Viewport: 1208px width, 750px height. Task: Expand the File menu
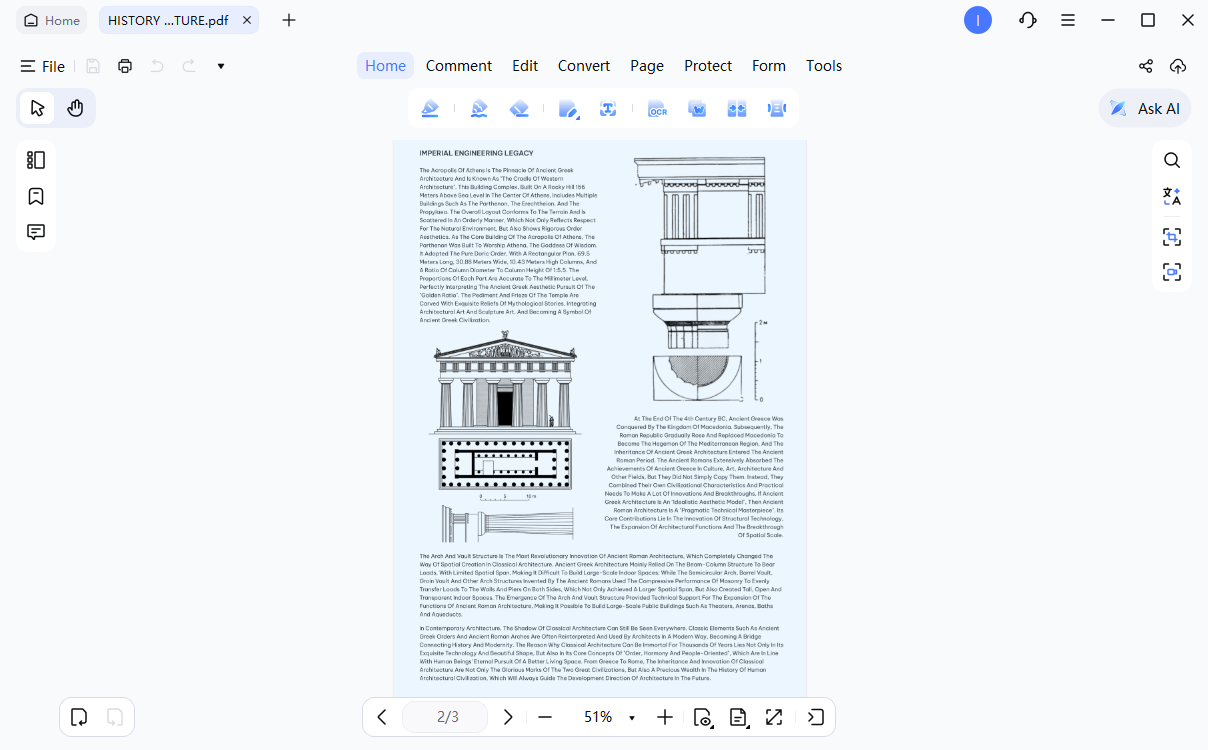pos(44,66)
